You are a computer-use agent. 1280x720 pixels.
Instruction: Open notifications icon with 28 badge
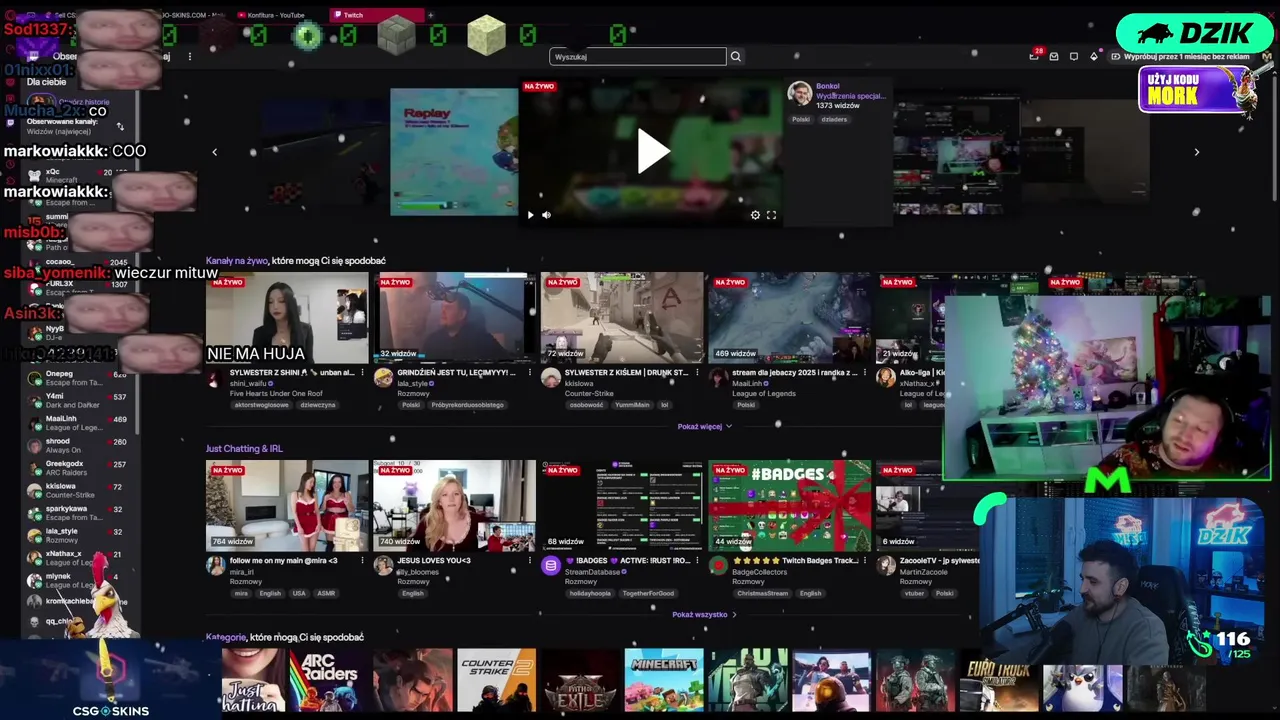tap(1034, 56)
